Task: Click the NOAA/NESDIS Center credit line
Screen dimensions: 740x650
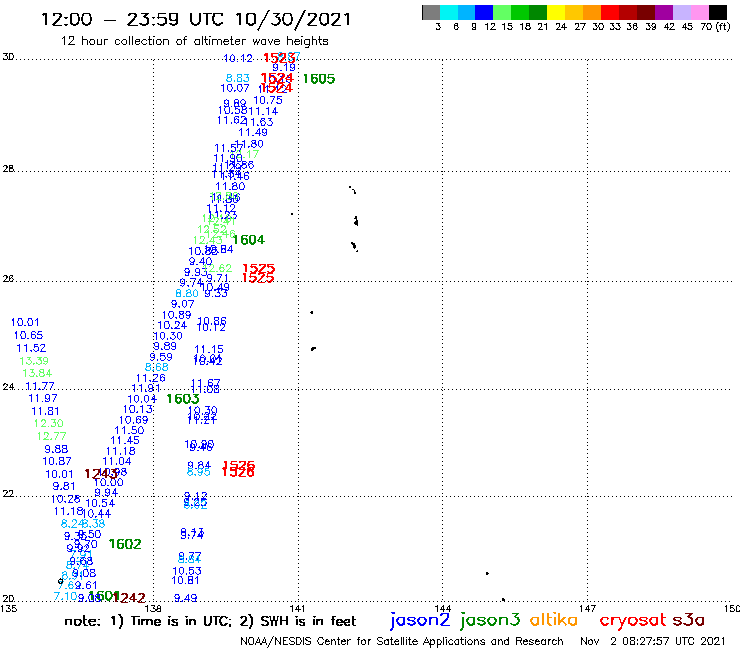Action: (x=402, y=641)
